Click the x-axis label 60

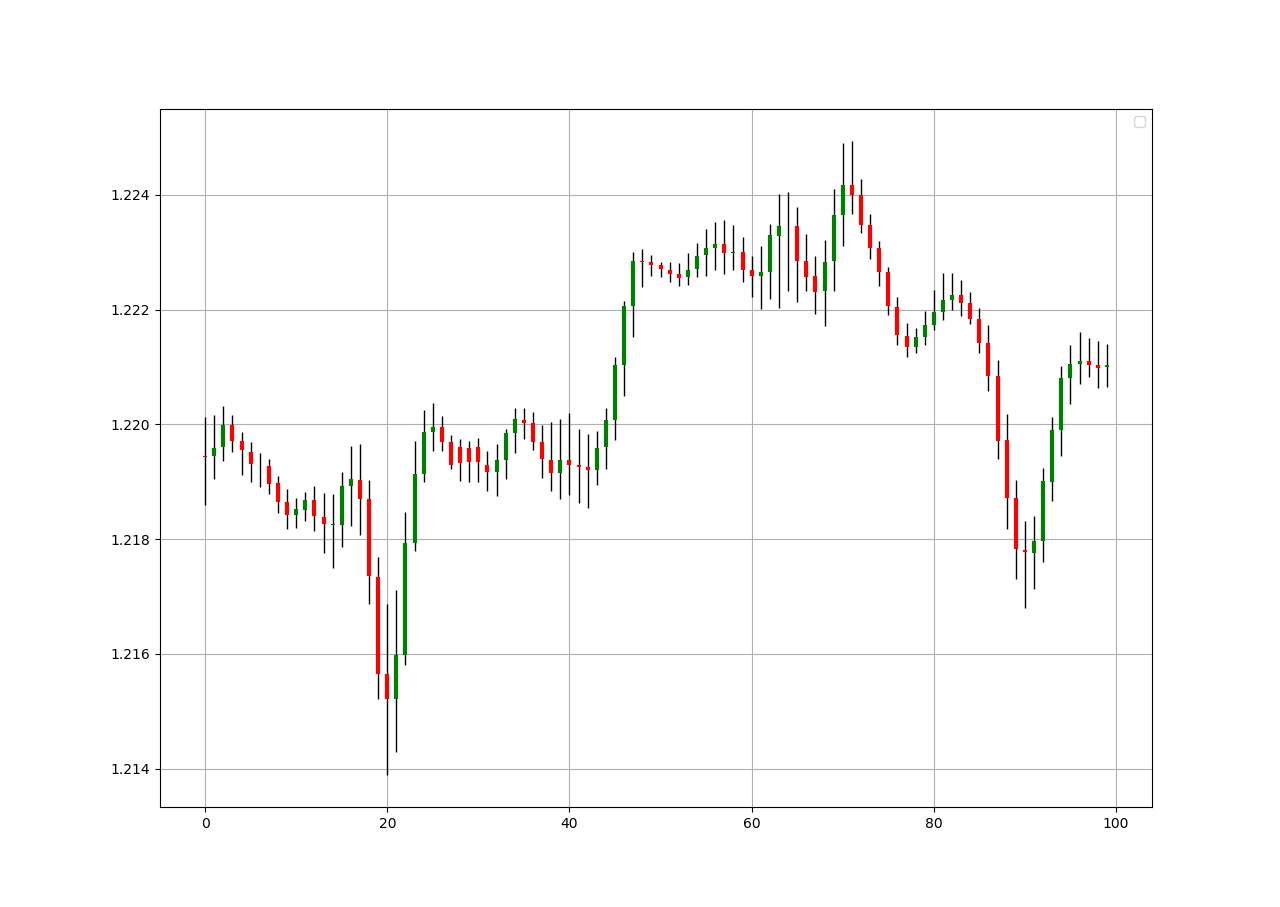point(752,823)
